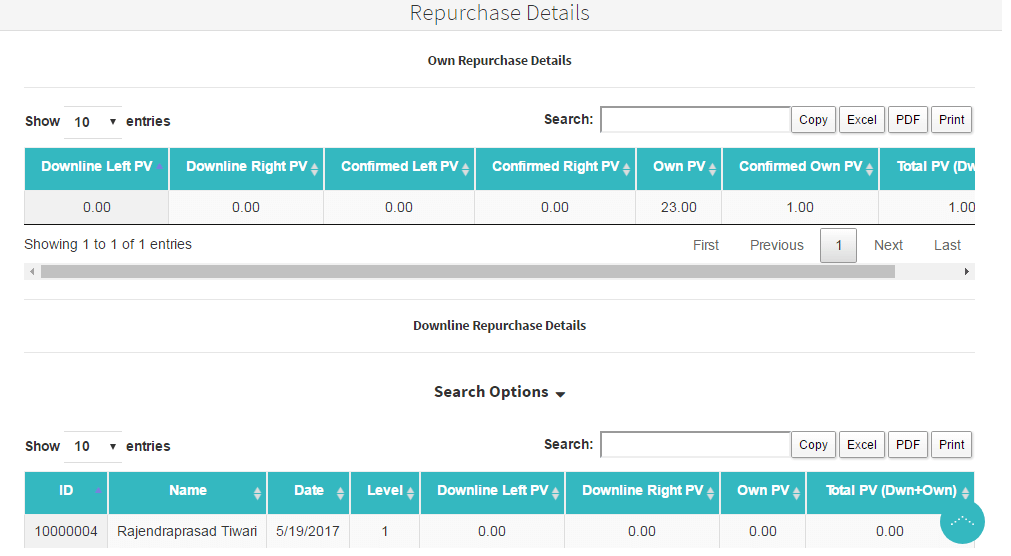Screen dimensions: 1011x556
Task: Jump to Last page of own table
Action: [947, 245]
